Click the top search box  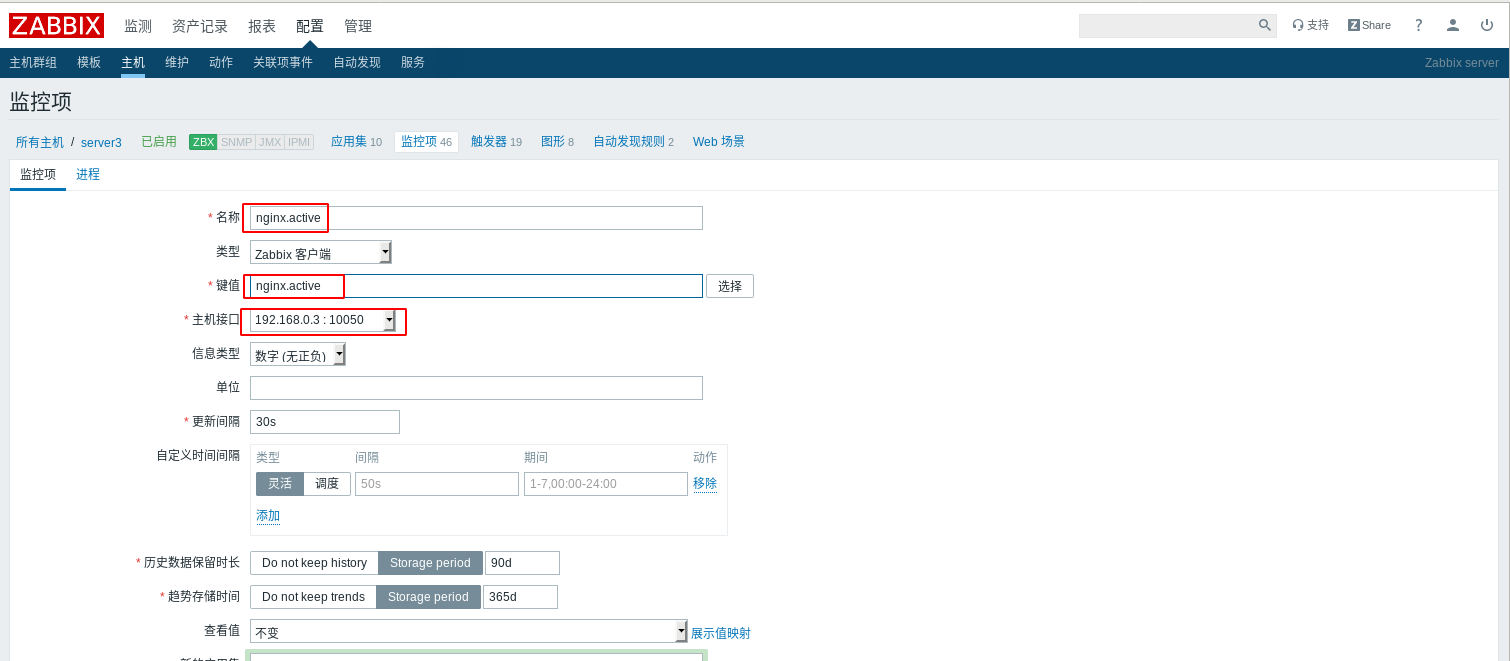pos(1166,25)
